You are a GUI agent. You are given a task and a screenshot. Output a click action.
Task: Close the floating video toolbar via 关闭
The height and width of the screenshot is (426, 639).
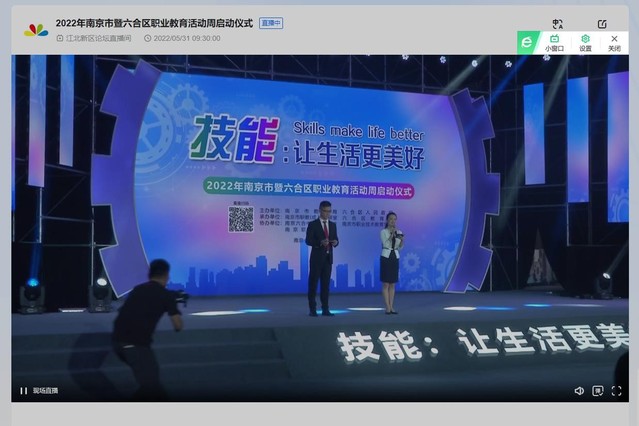(x=614, y=43)
